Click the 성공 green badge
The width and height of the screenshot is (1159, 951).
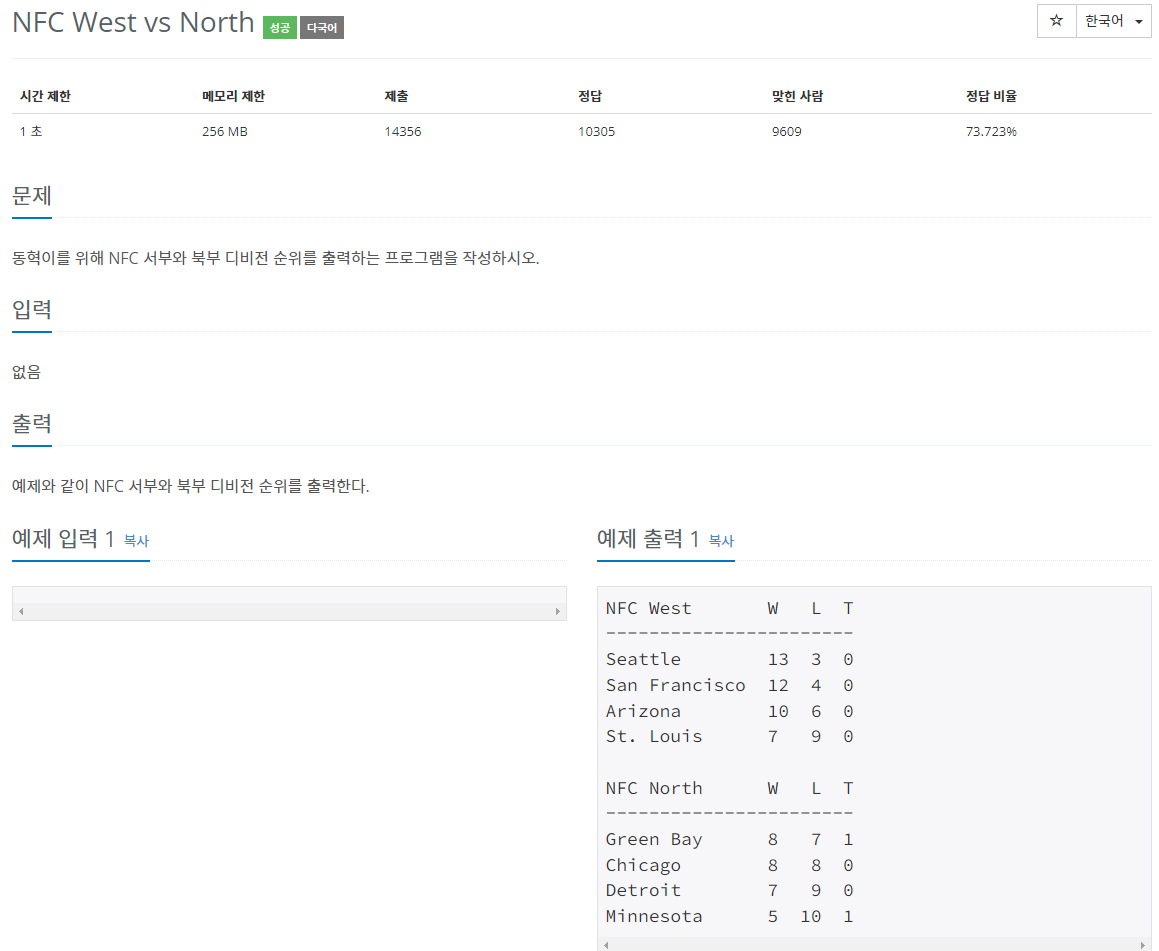pos(279,27)
